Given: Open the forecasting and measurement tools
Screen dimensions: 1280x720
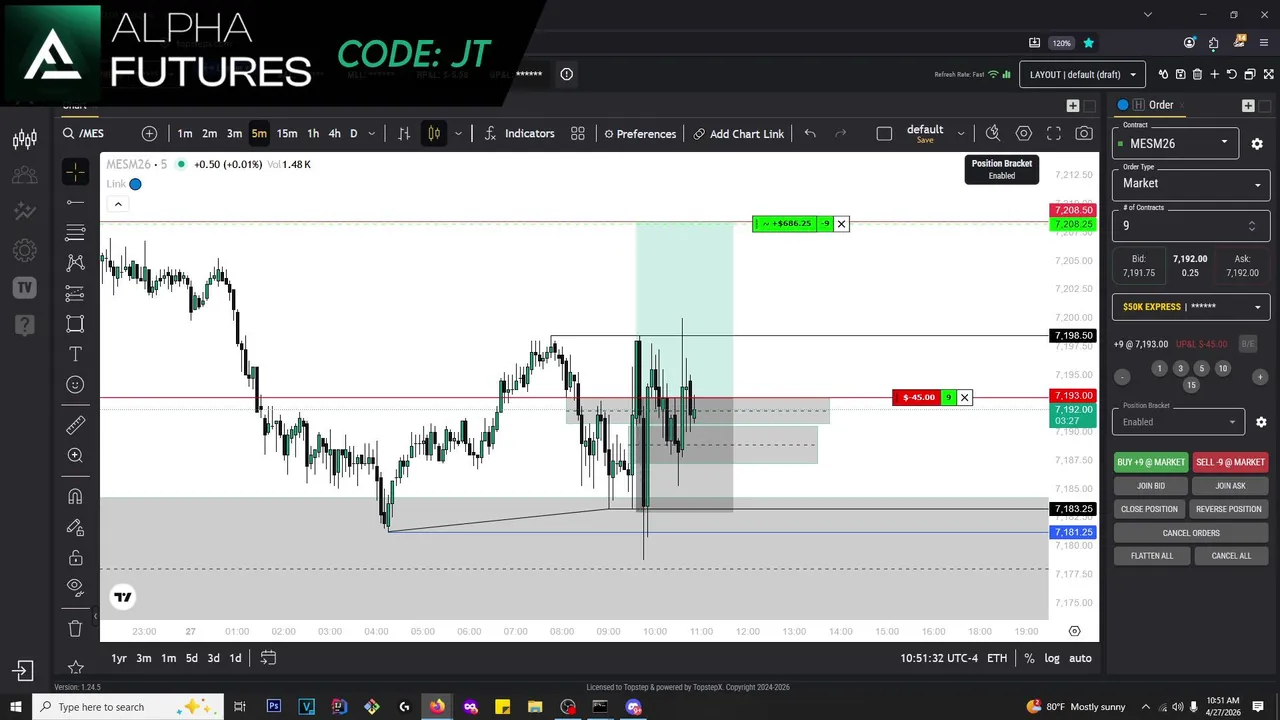Looking at the screenshot, I should (75, 293).
